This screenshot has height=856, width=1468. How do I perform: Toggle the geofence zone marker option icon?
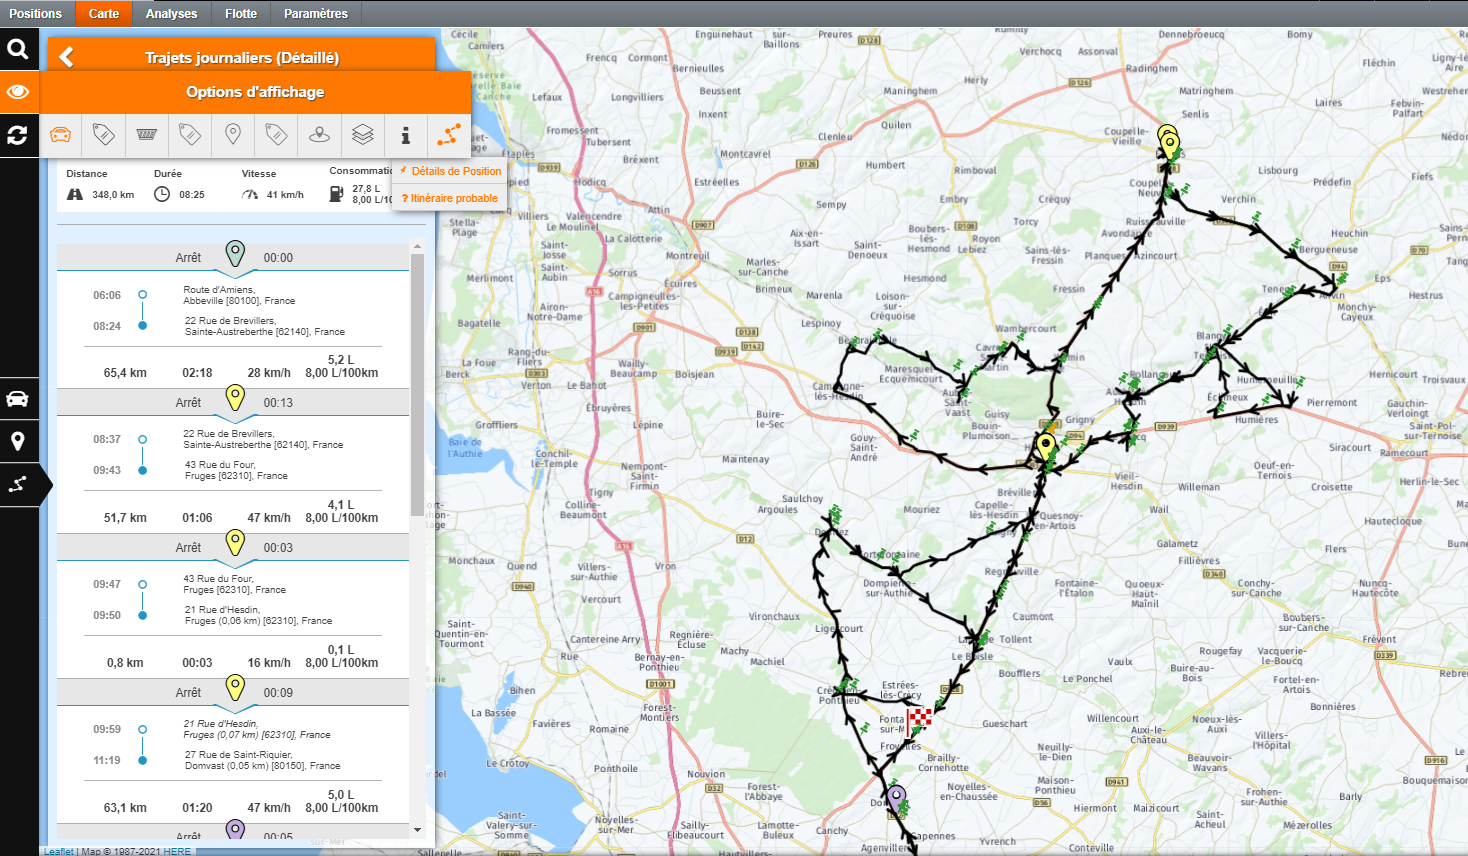(x=319, y=135)
